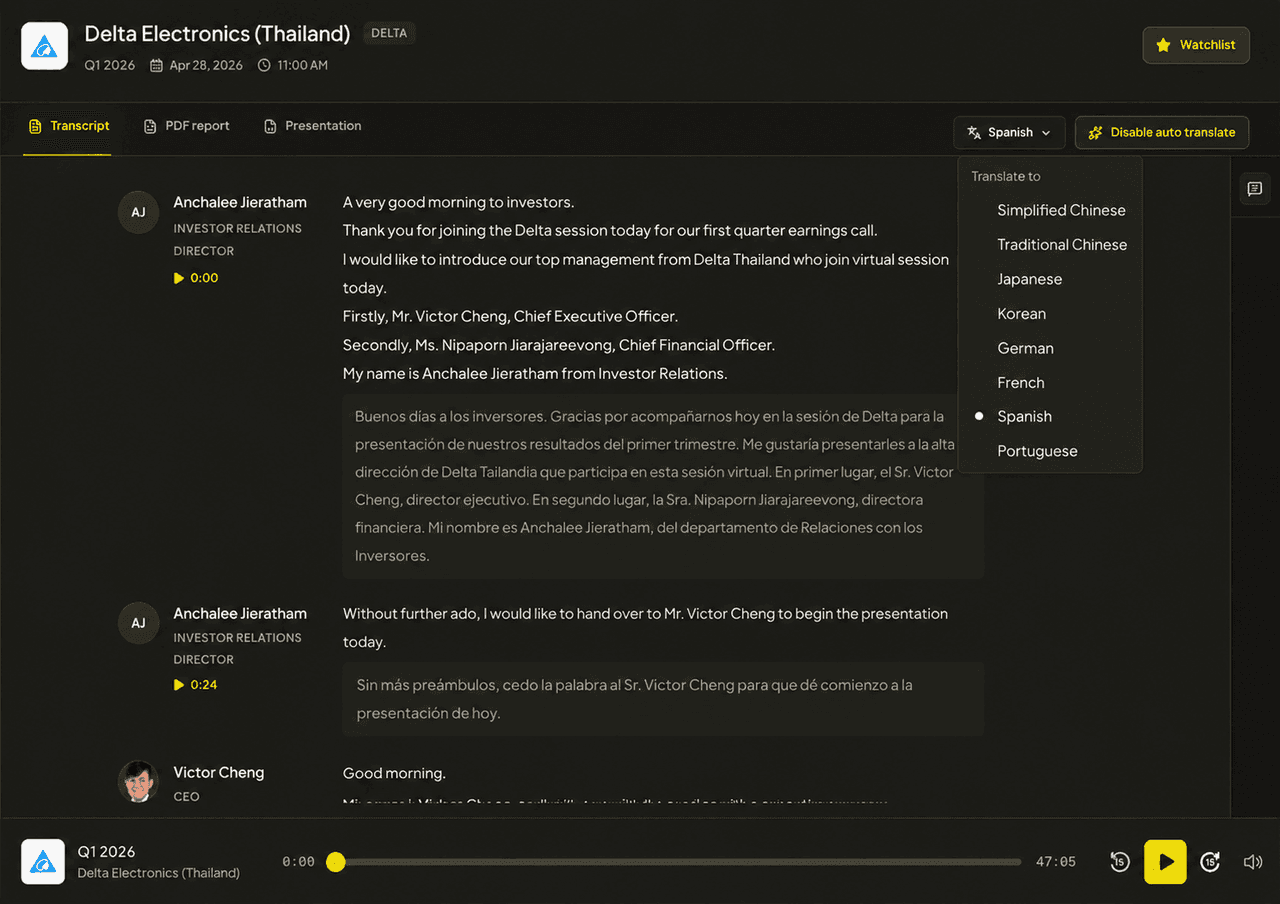The width and height of the screenshot is (1280, 904).
Task: Click the Delta Electronics logo in header
Action: pos(45,46)
